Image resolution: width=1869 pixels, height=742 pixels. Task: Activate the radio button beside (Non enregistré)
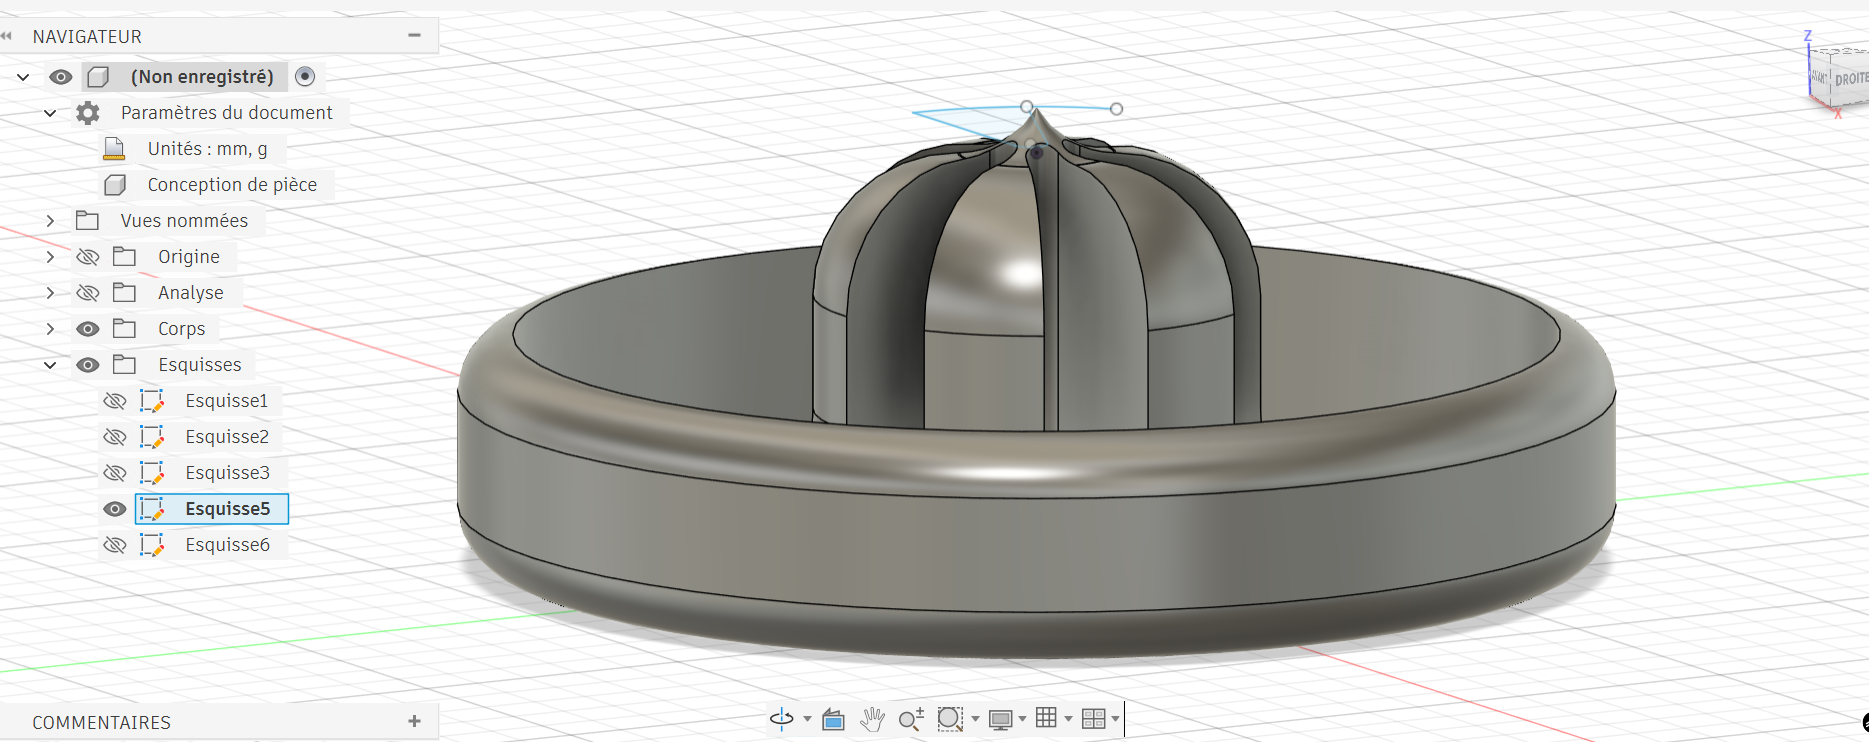[x=306, y=77]
